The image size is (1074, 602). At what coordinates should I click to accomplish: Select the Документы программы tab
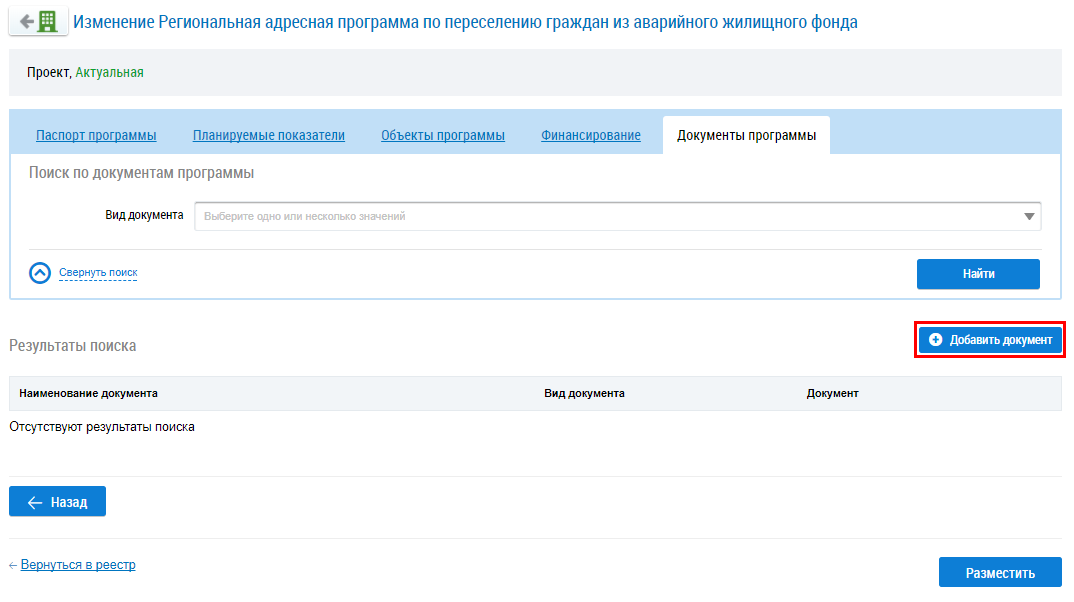[x=746, y=136]
